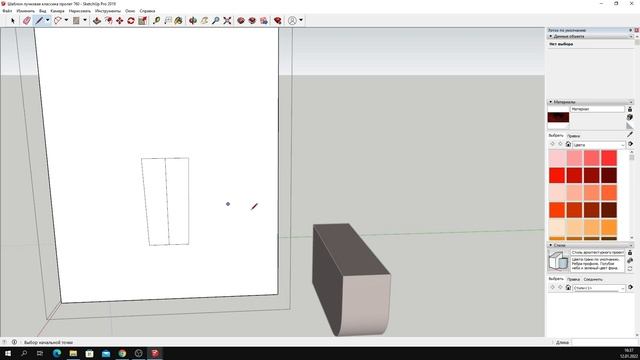Open the Arc tool dropdown arrow
This screenshot has width=640, height=360.
pyautogui.click(x=66, y=20)
